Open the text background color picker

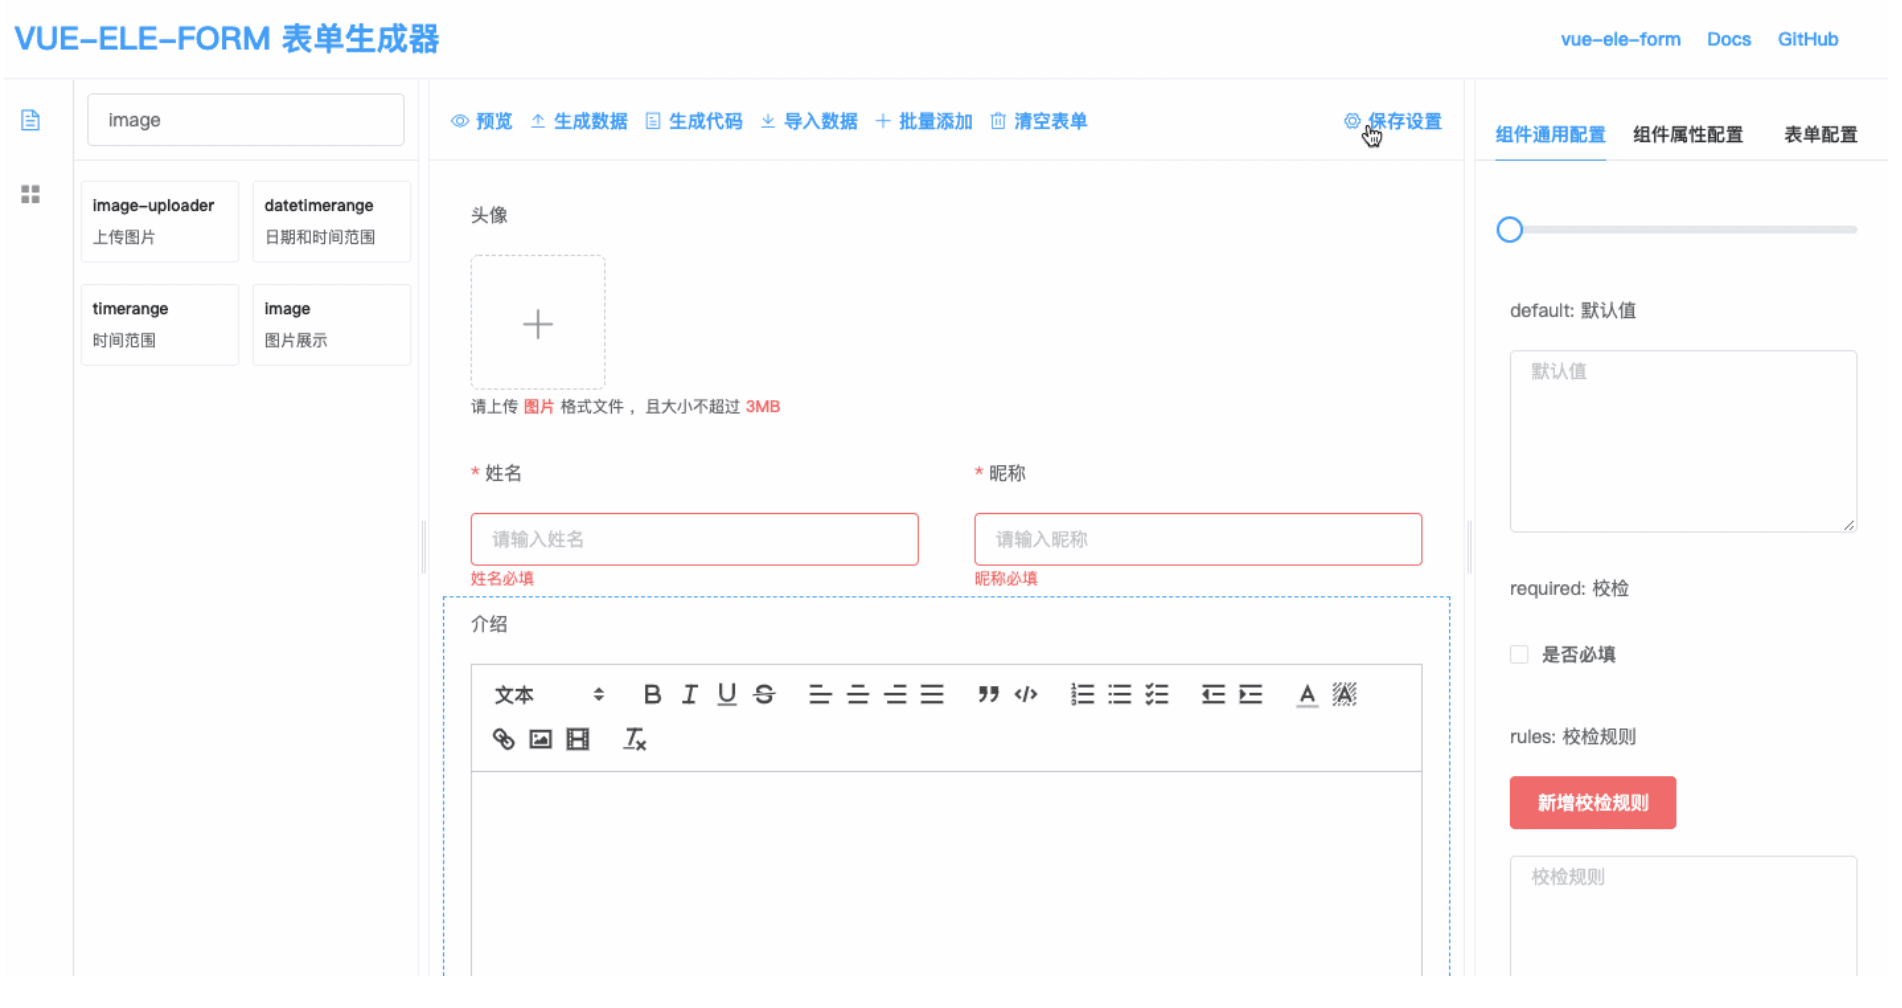click(x=1344, y=694)
